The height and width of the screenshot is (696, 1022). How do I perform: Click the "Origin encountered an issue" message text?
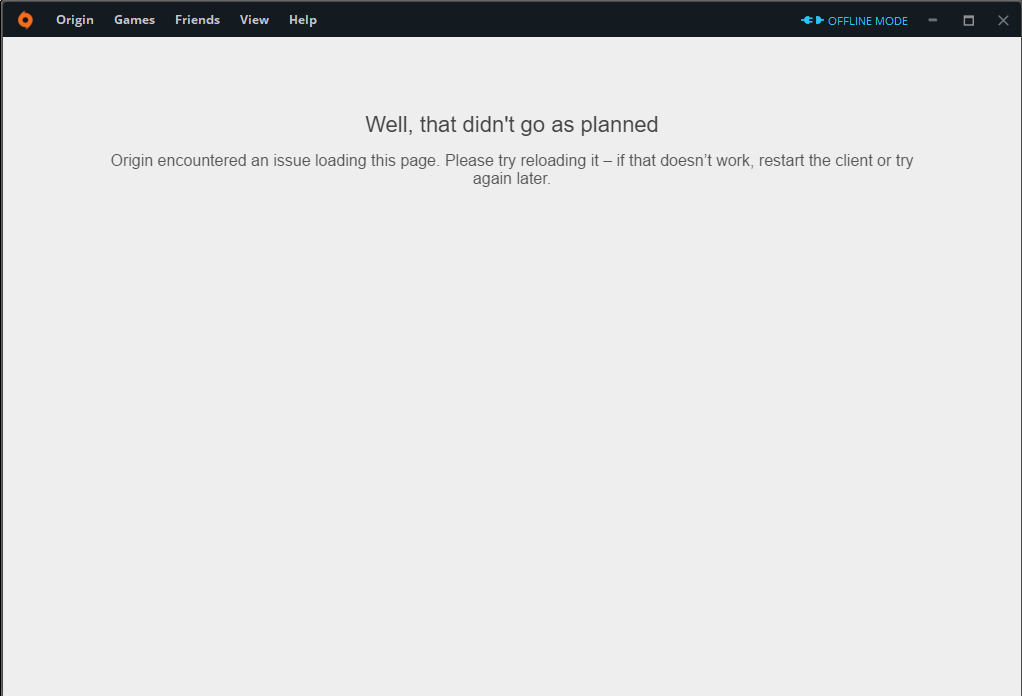click(512, 169)
